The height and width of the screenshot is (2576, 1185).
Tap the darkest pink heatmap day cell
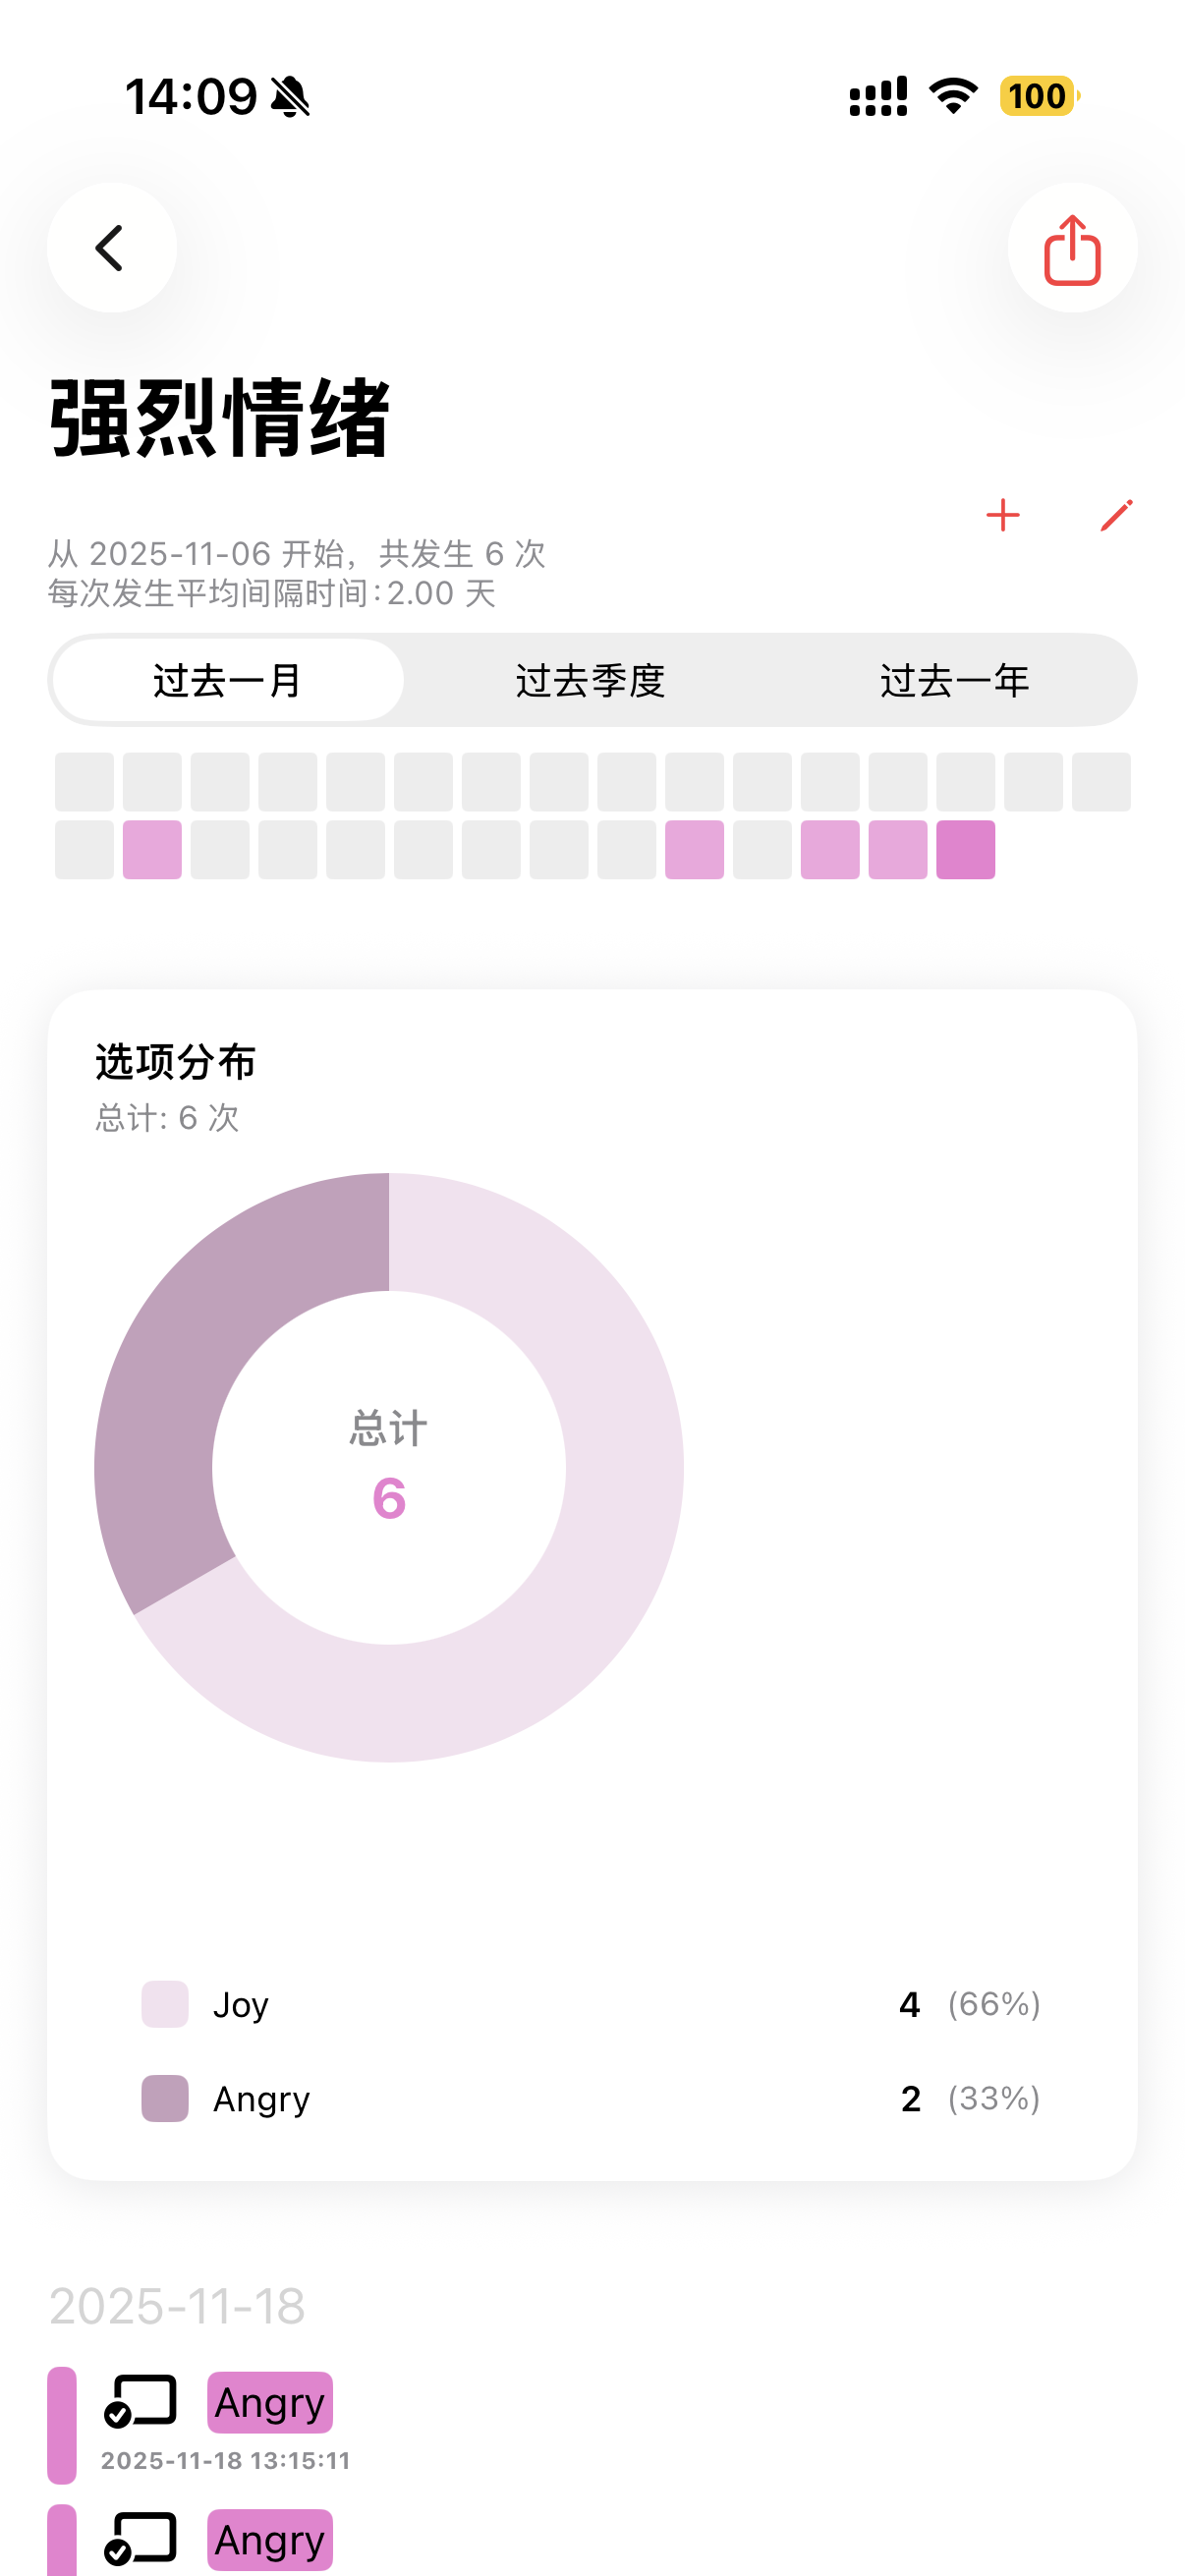(x=965, y=850)
